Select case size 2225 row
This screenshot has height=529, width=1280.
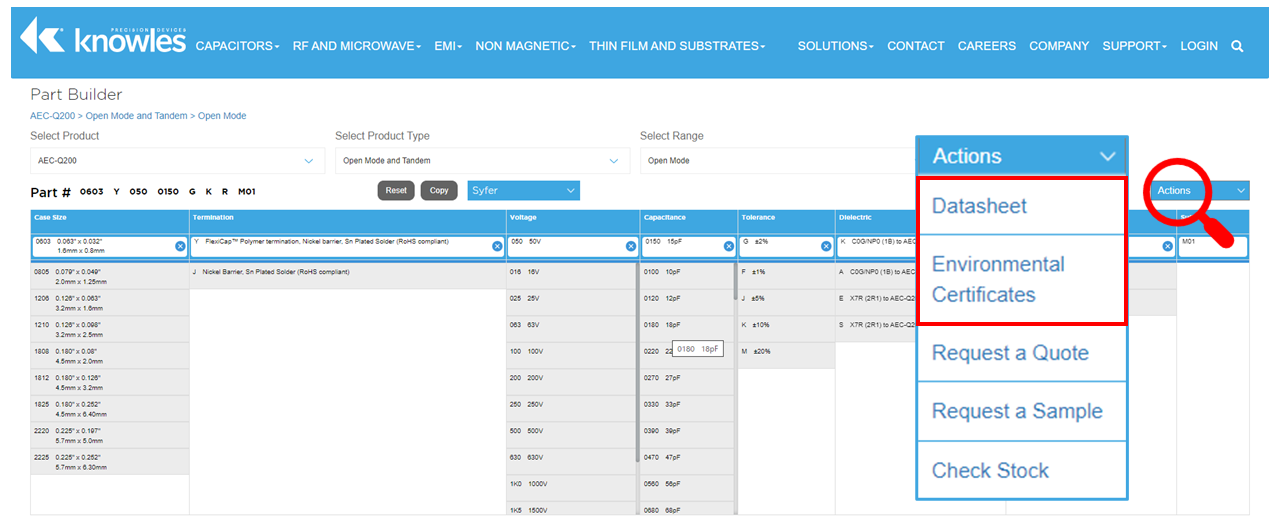(110, 461)
